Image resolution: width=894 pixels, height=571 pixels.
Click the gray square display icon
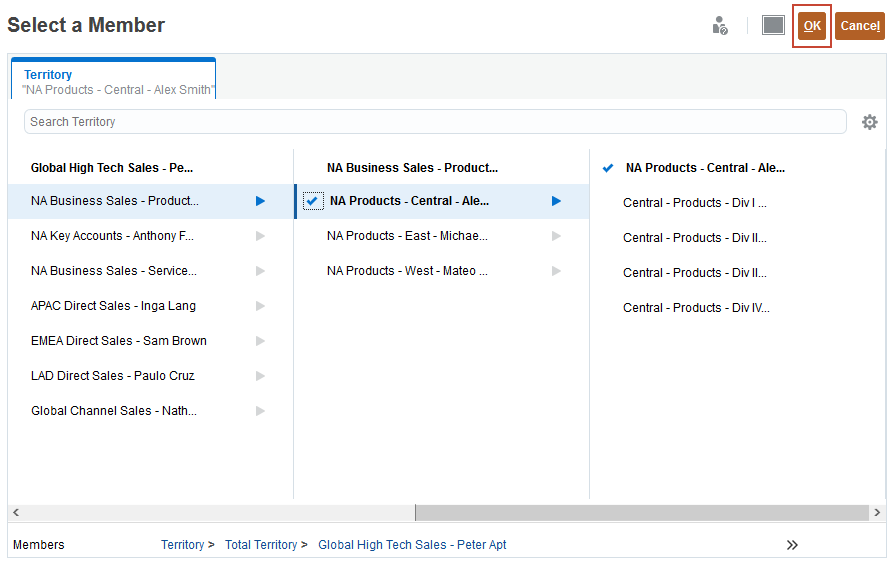click(773, 25)
